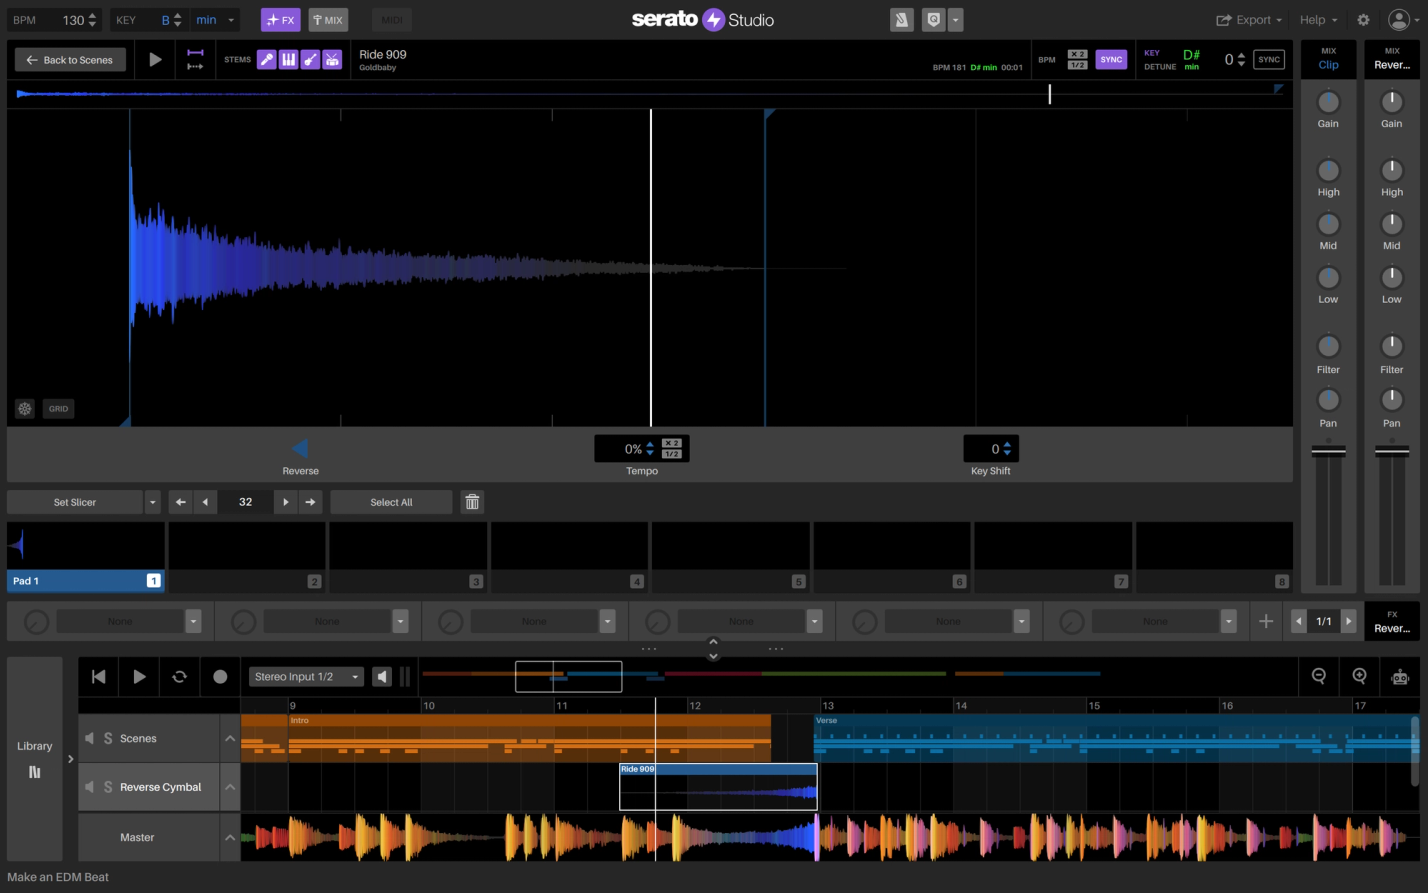Open the Export menu
This screenshot has height=893, width=1428.
coord(1248,19)
